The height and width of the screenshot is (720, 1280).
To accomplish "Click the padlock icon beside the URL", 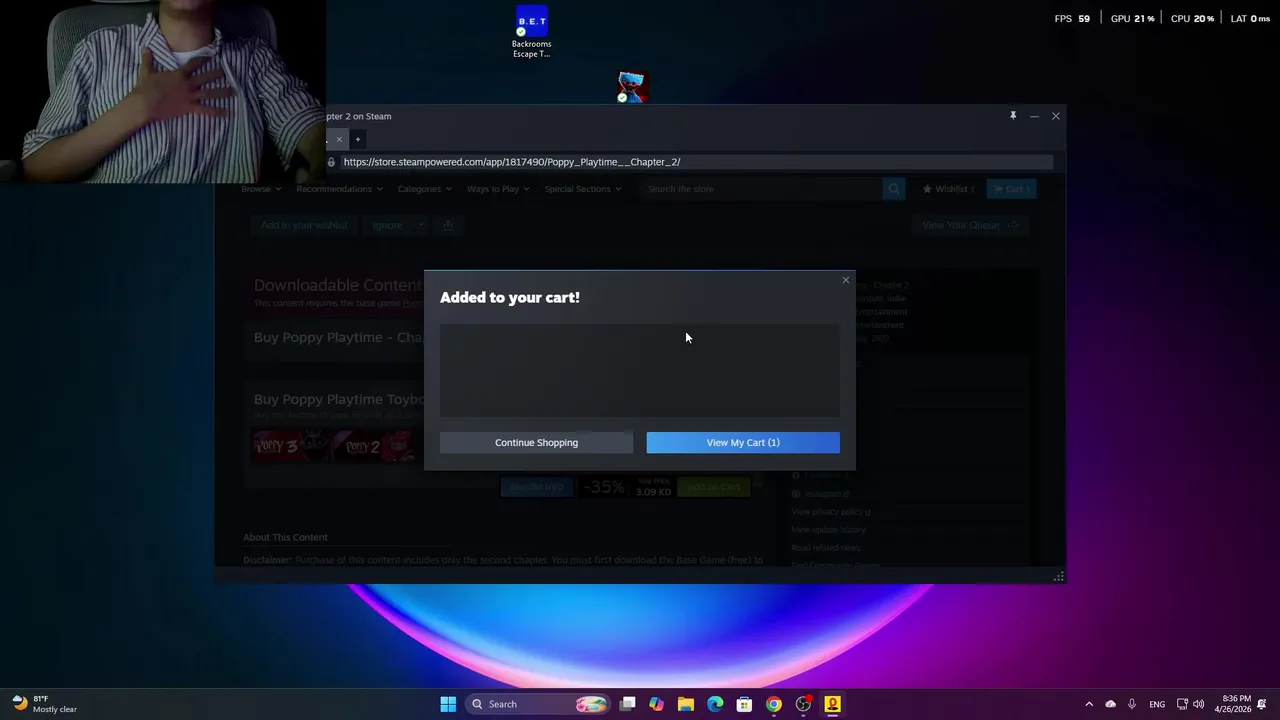I will (x=331, y=162).
